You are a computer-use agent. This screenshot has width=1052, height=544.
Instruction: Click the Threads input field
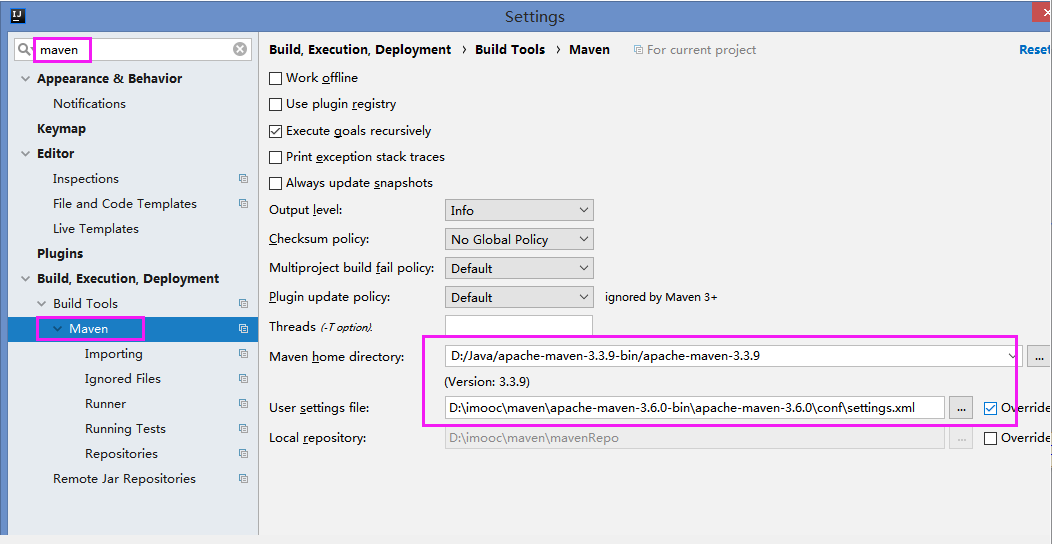tap(519, 327)
